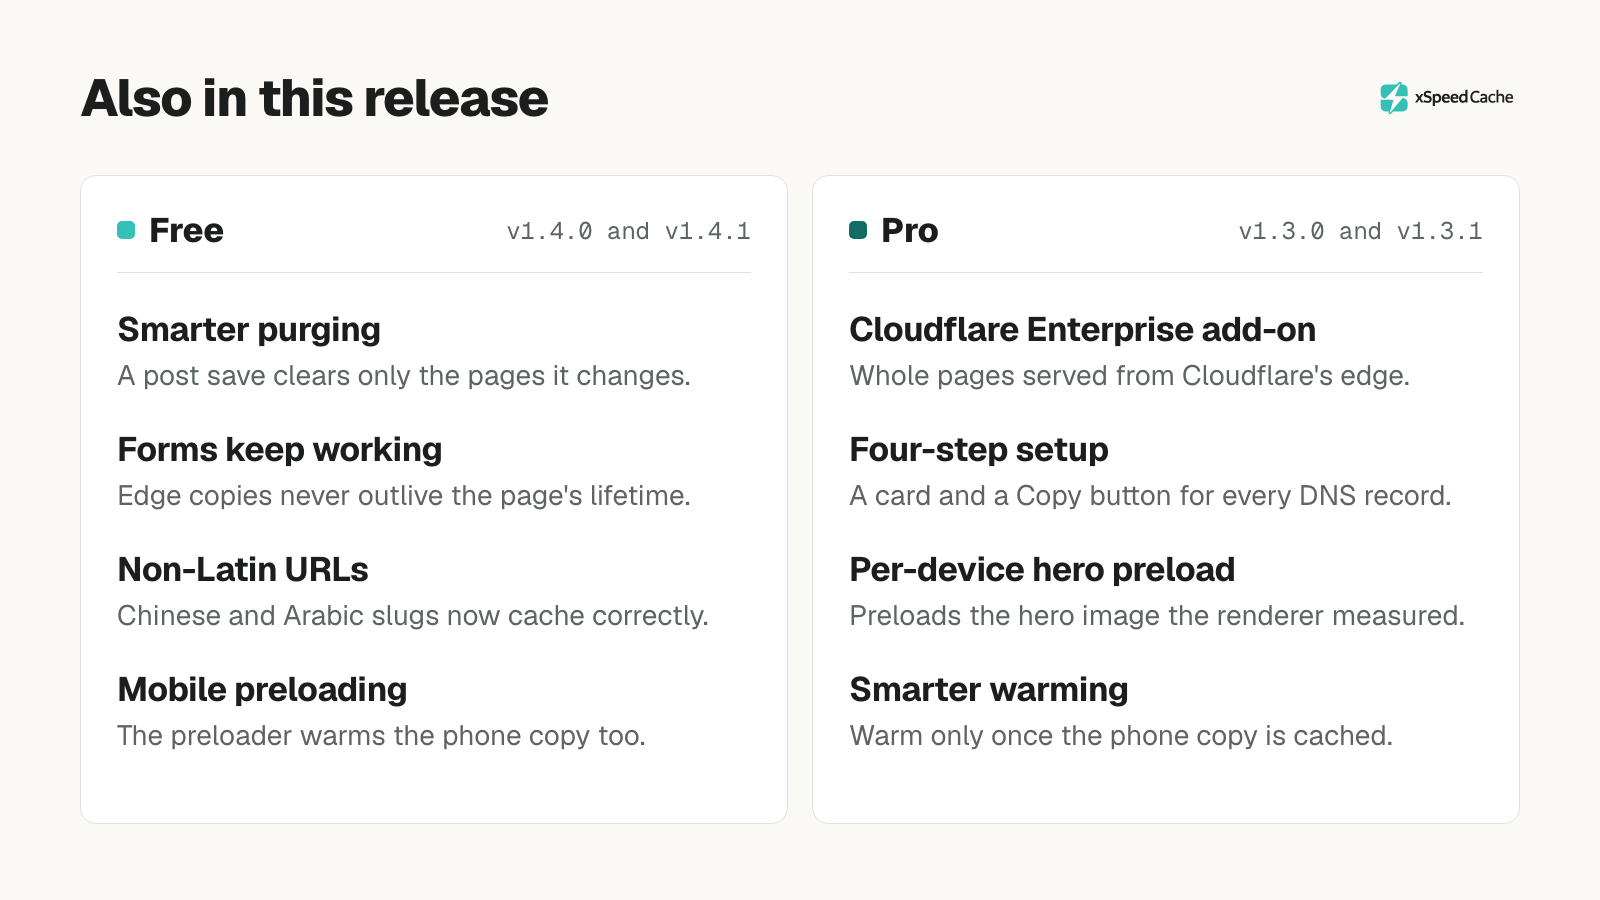
Task: Click 'Edge copies never outlive the page's lifetime.'
Action: 404,496
